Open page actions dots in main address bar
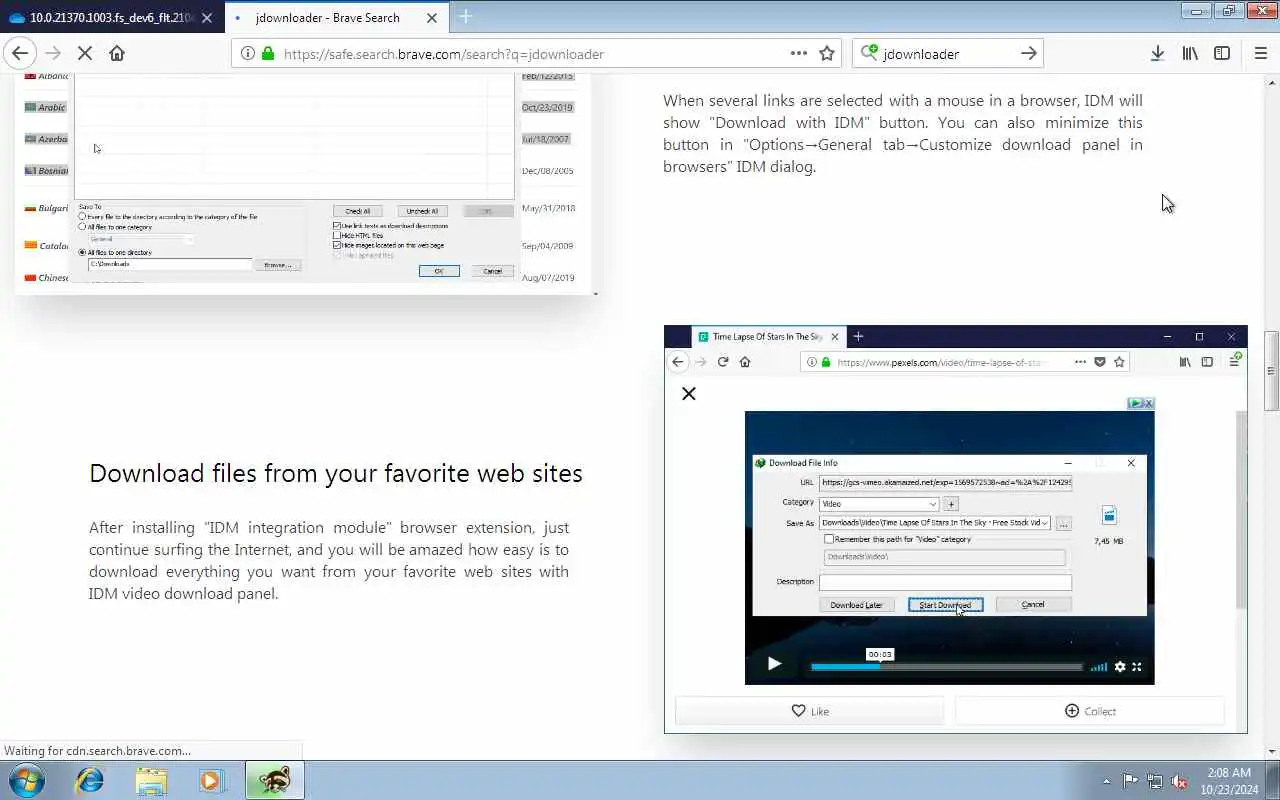 pos(798,54)
